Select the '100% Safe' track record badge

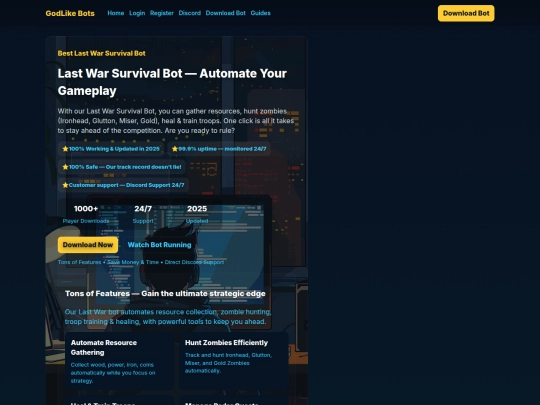(122, 167)
